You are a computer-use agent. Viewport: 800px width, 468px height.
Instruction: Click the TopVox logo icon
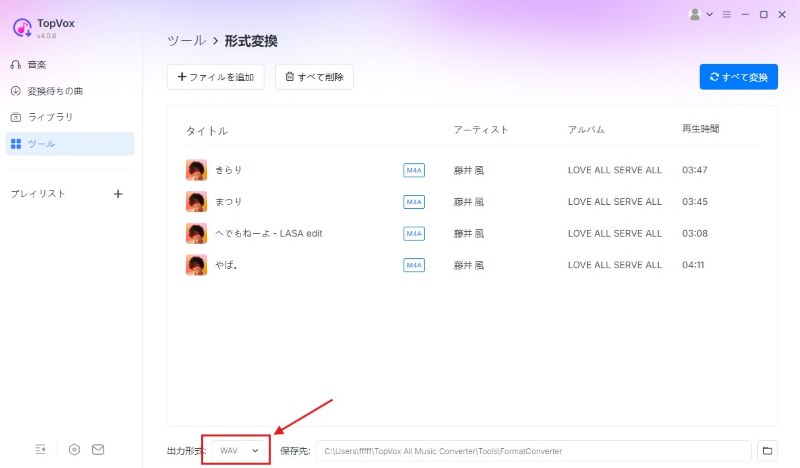click(x=22, y=28)
